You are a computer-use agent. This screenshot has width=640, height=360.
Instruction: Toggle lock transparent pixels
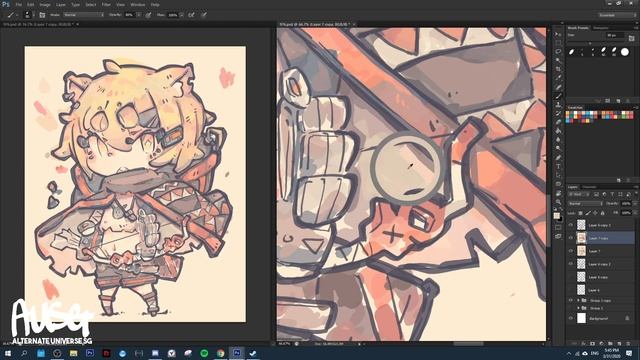coord(580,213)
